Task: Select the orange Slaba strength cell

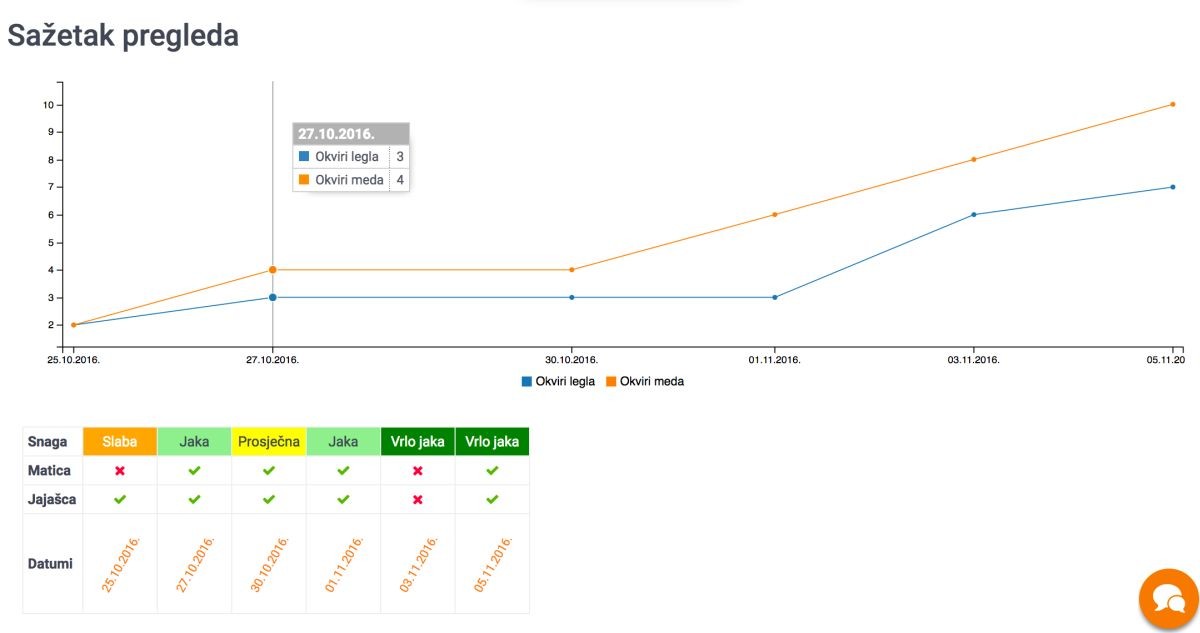Action: [x=120, y=442]
